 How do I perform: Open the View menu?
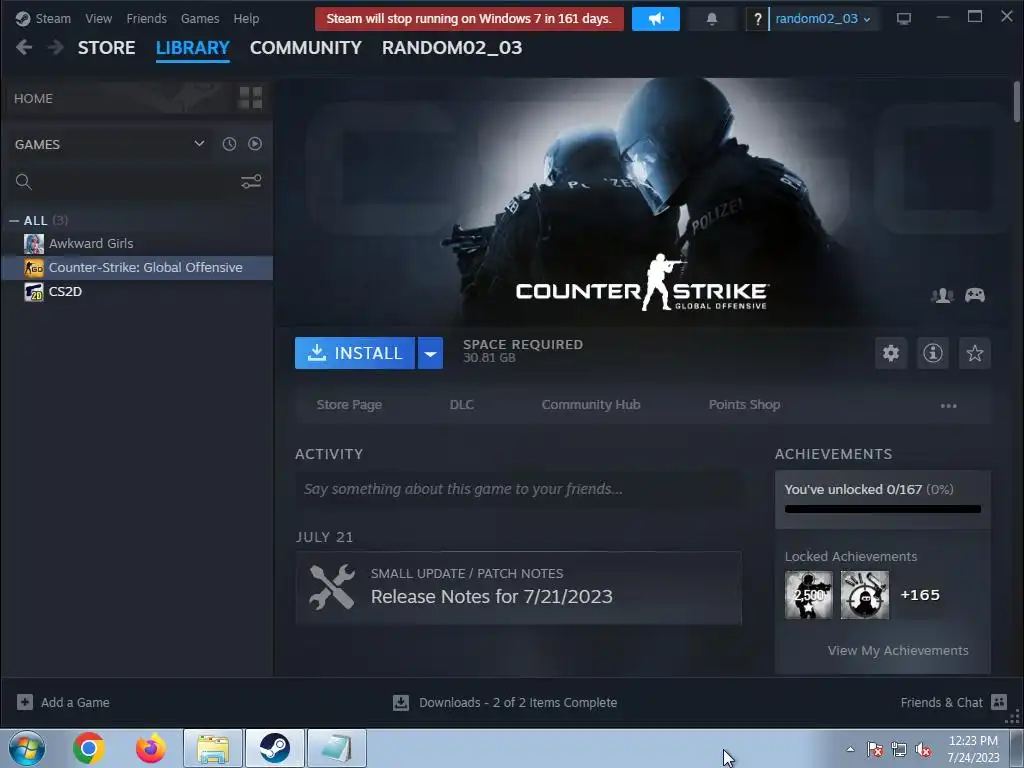tap(98, 18)
